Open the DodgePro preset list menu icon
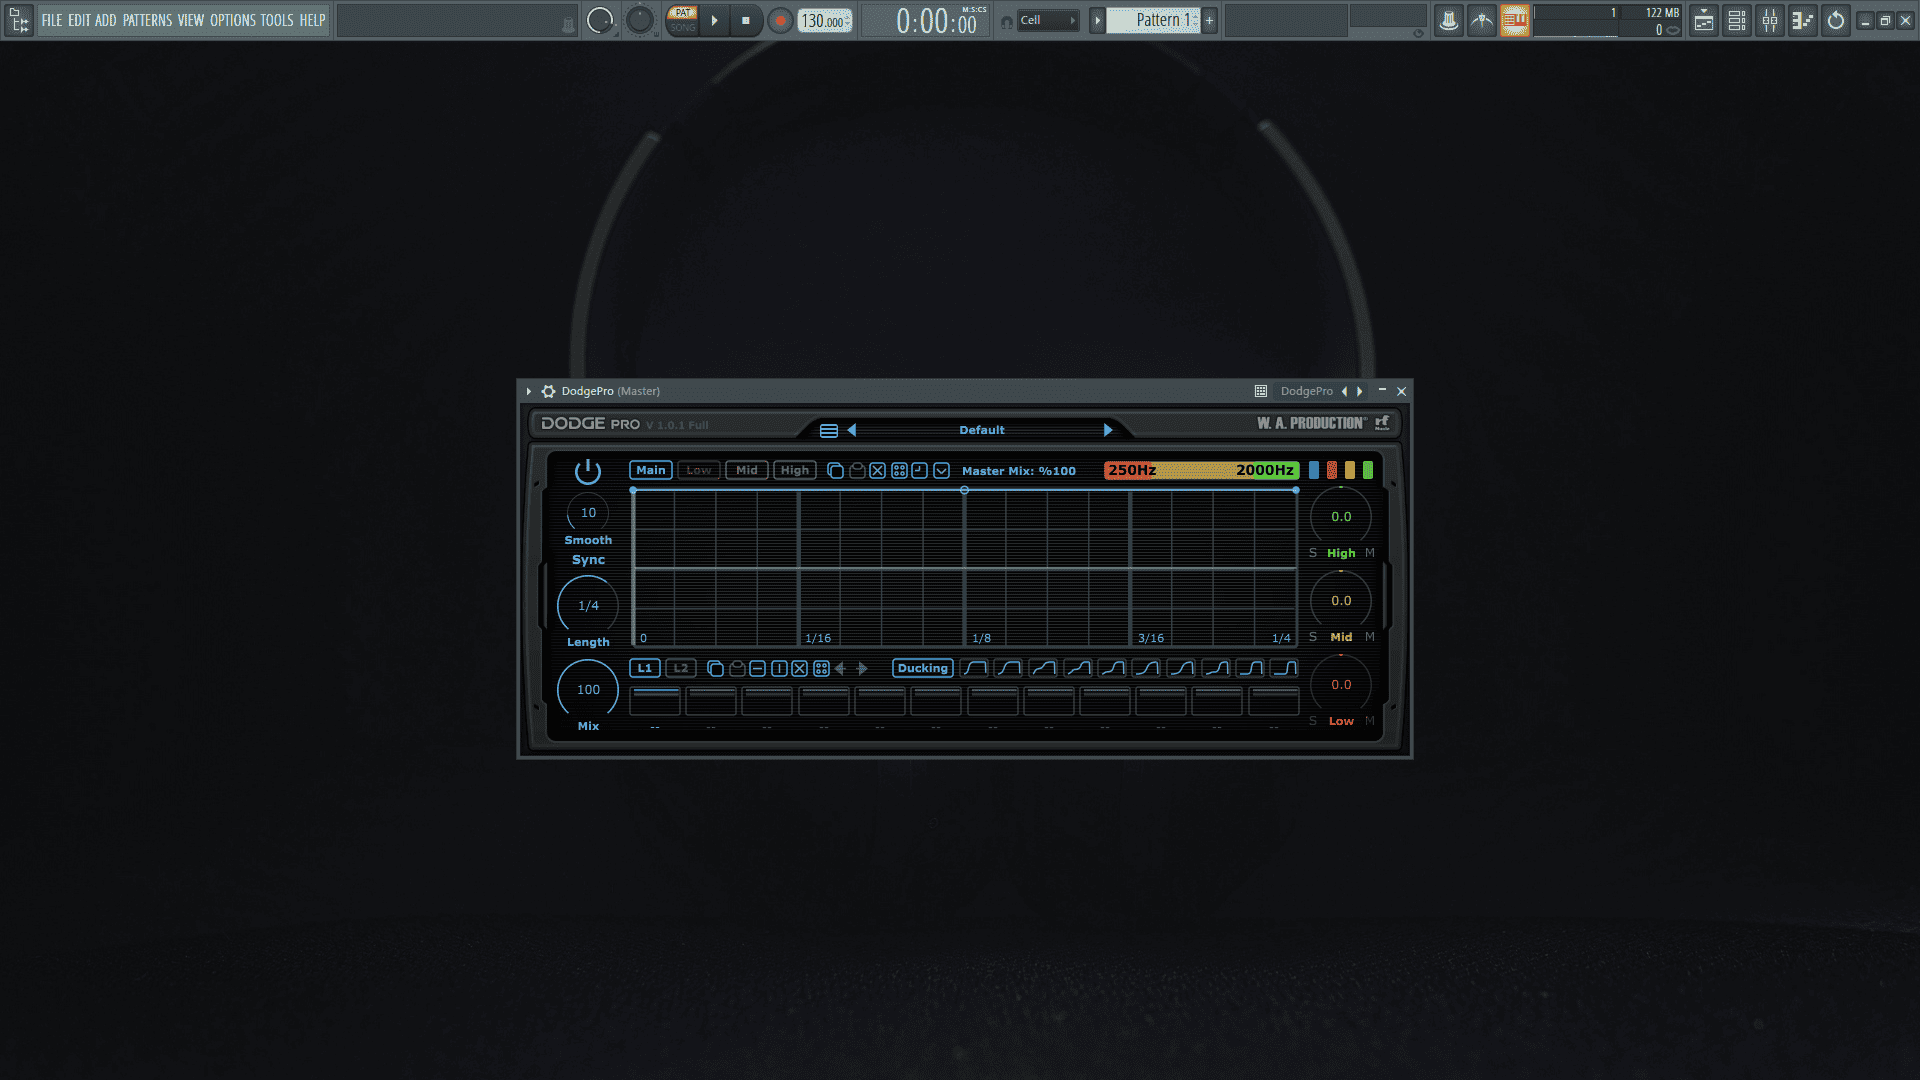Image resolution: width=1920 pixels, height=1080 pixels. [829, 430]
